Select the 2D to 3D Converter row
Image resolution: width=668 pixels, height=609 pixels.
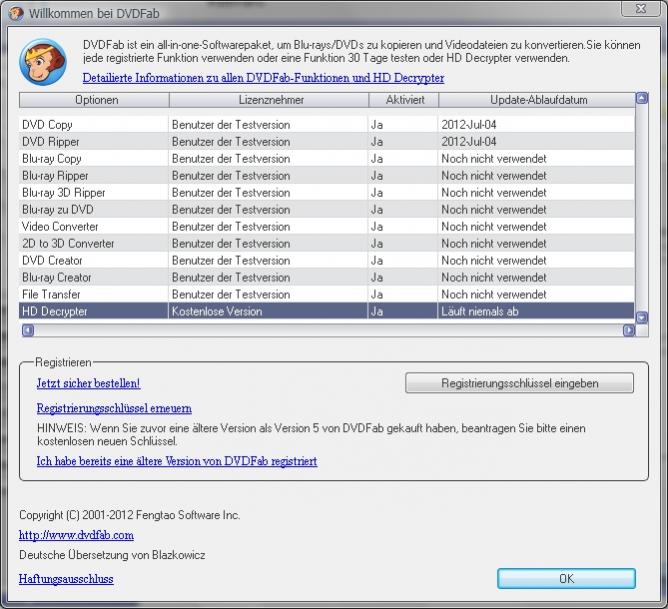(x=327, y=244)
